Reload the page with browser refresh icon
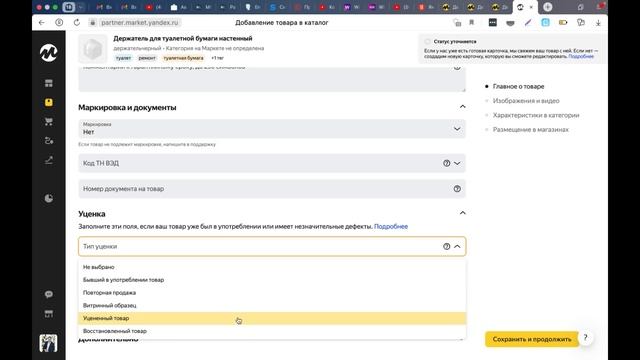 pos(77,22)
